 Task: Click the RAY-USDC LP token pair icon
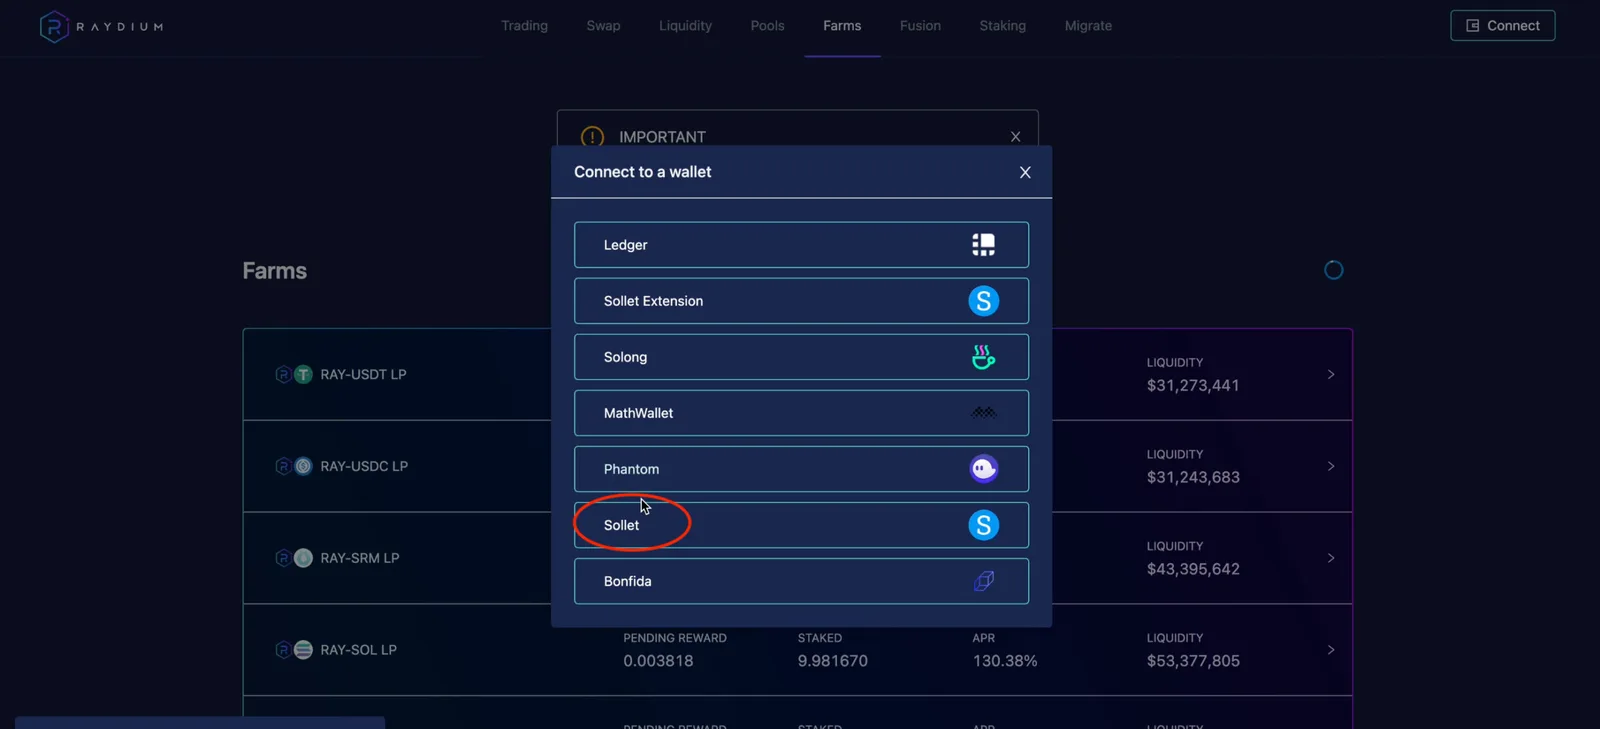(293, 466)
